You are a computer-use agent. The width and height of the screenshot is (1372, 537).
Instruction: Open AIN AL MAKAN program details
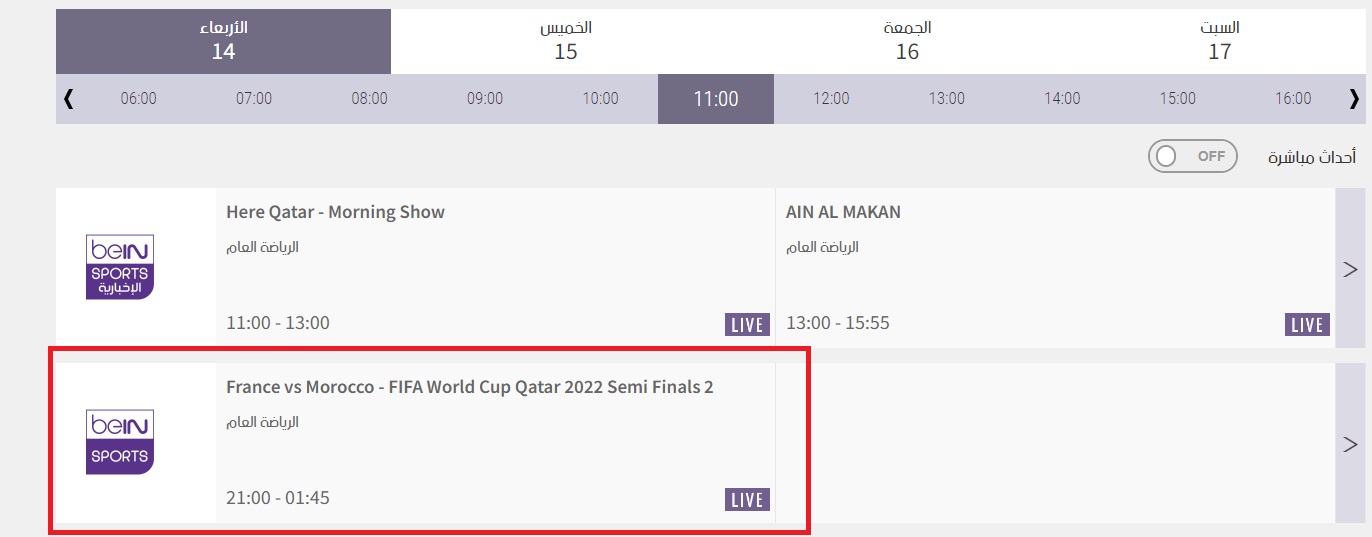(x=843, y=212)
